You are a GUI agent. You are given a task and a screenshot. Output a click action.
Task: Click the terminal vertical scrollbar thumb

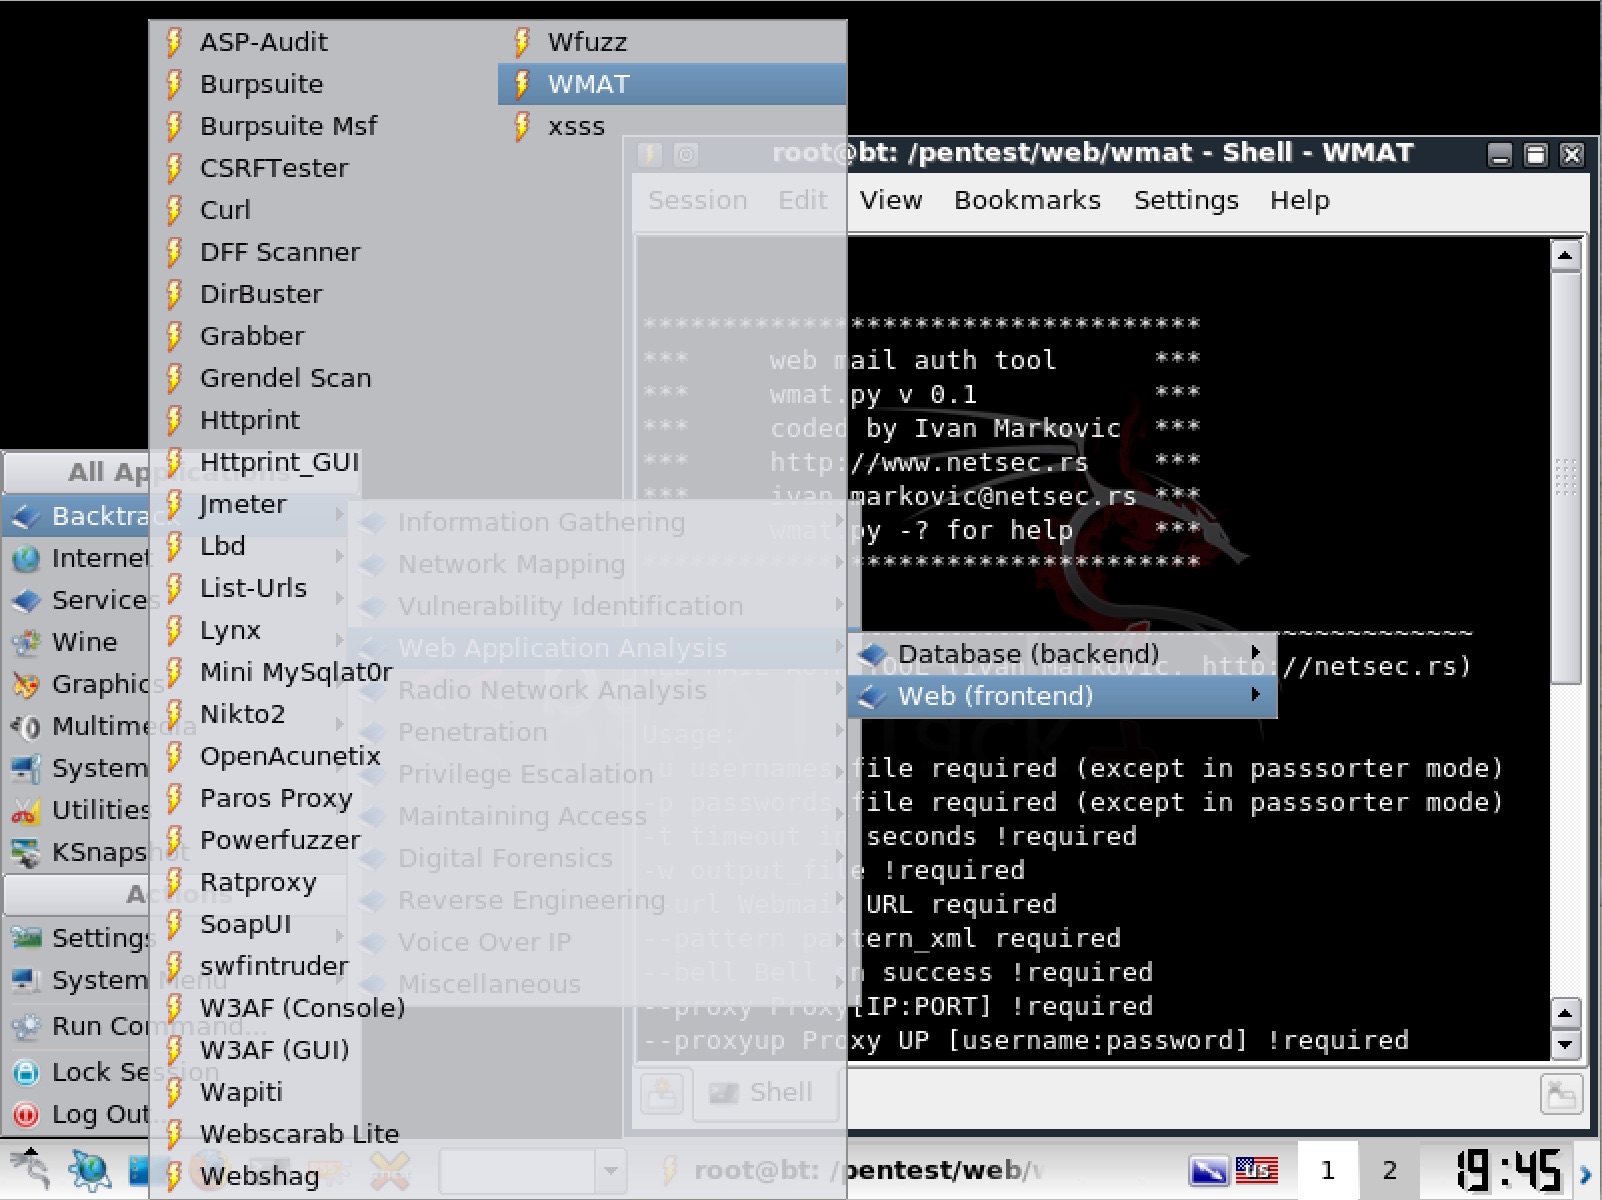click(x=1565, y=477)
